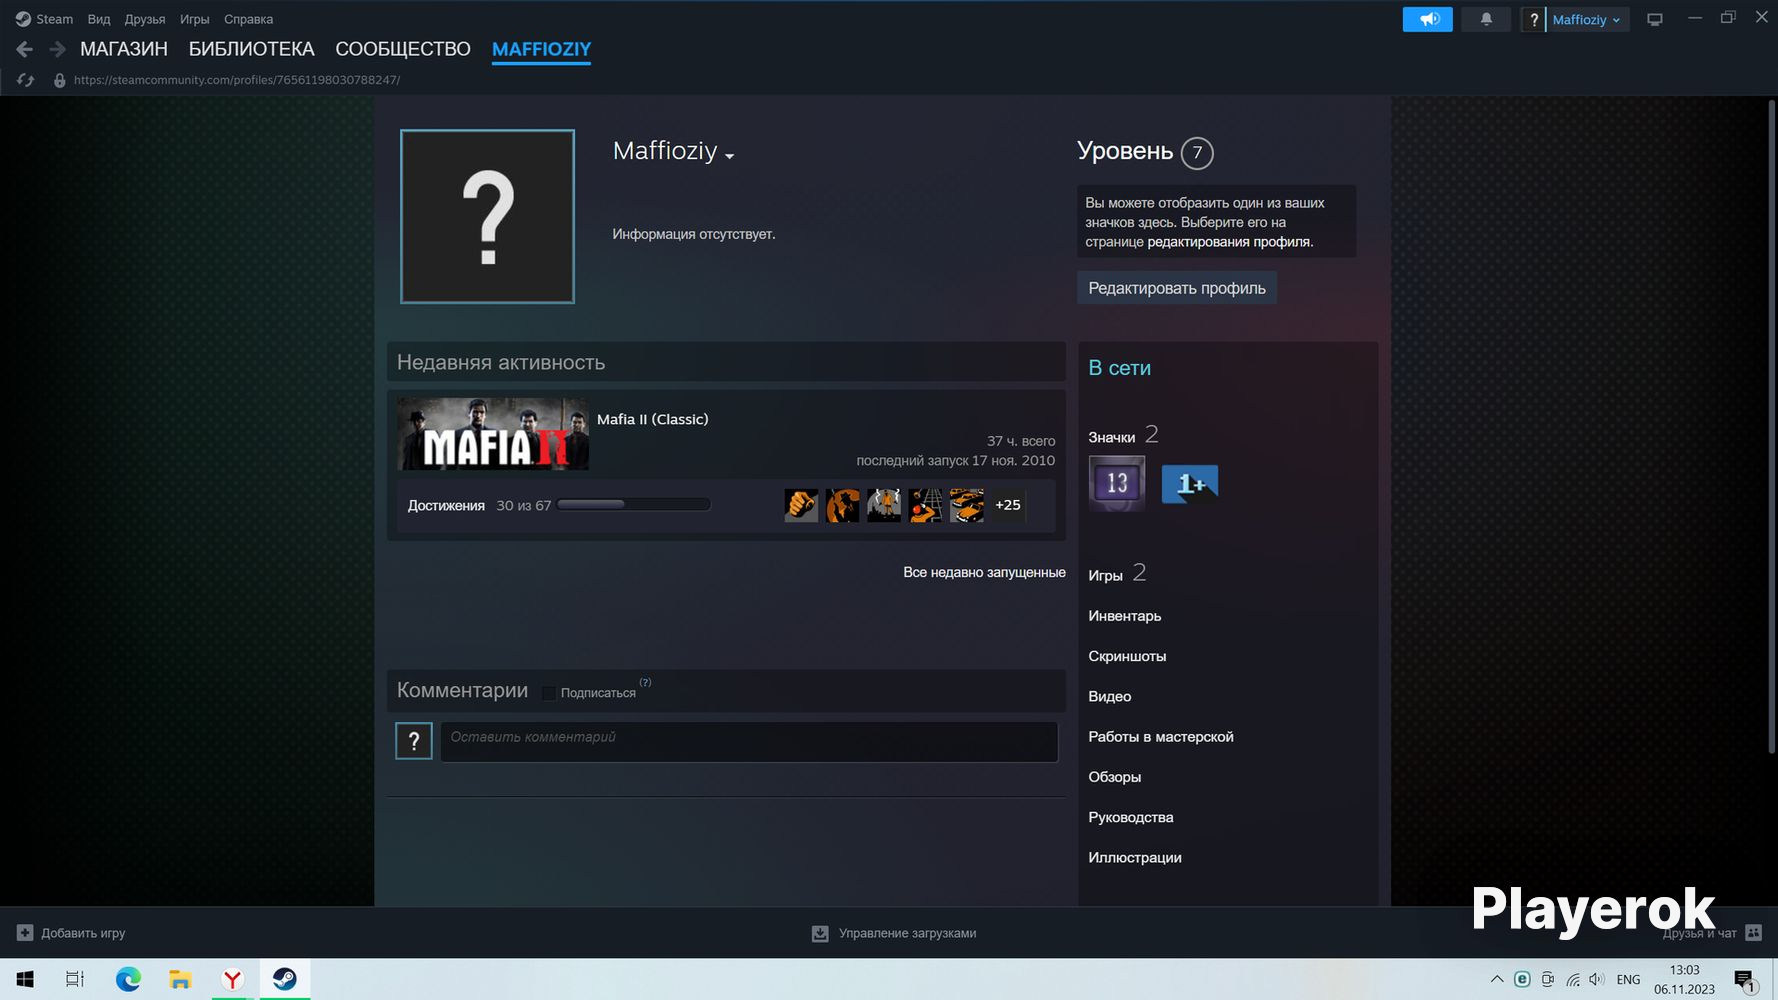Click the Steam taskbar icon
The width and height of the screenshot is (1778, 1000).
(x=284, y=979)
